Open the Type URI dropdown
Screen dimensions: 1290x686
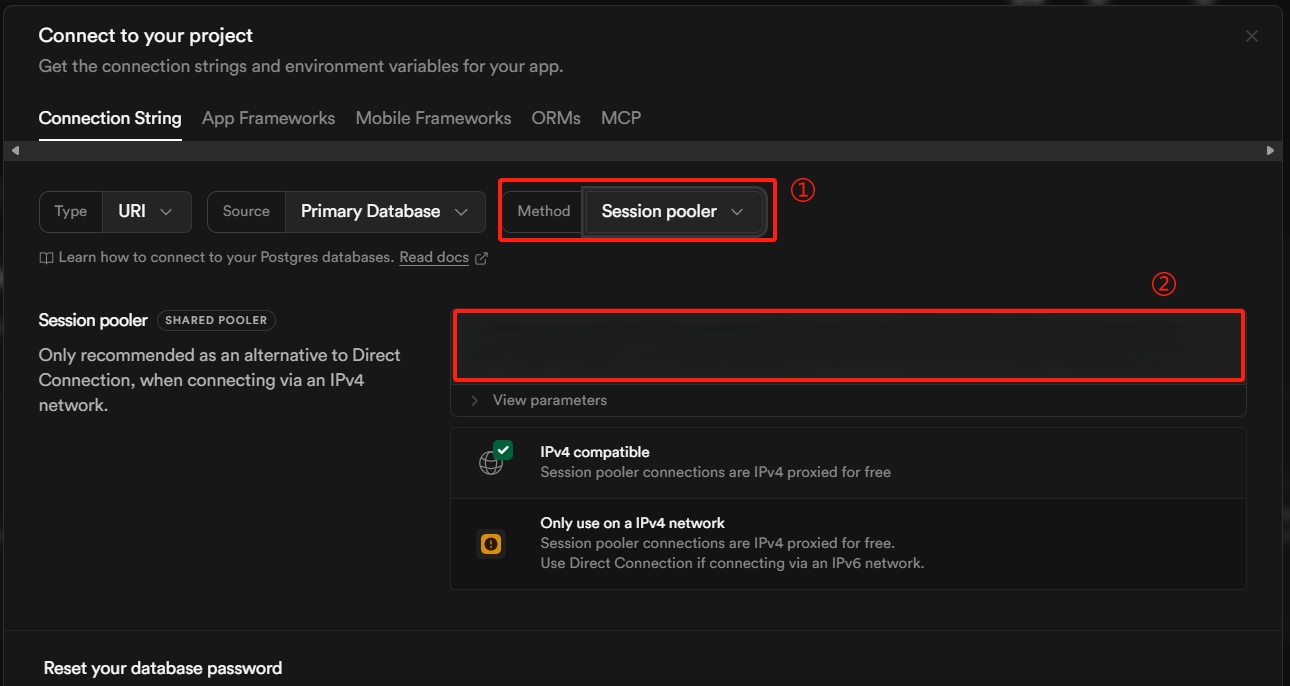[x=146, y=212]
